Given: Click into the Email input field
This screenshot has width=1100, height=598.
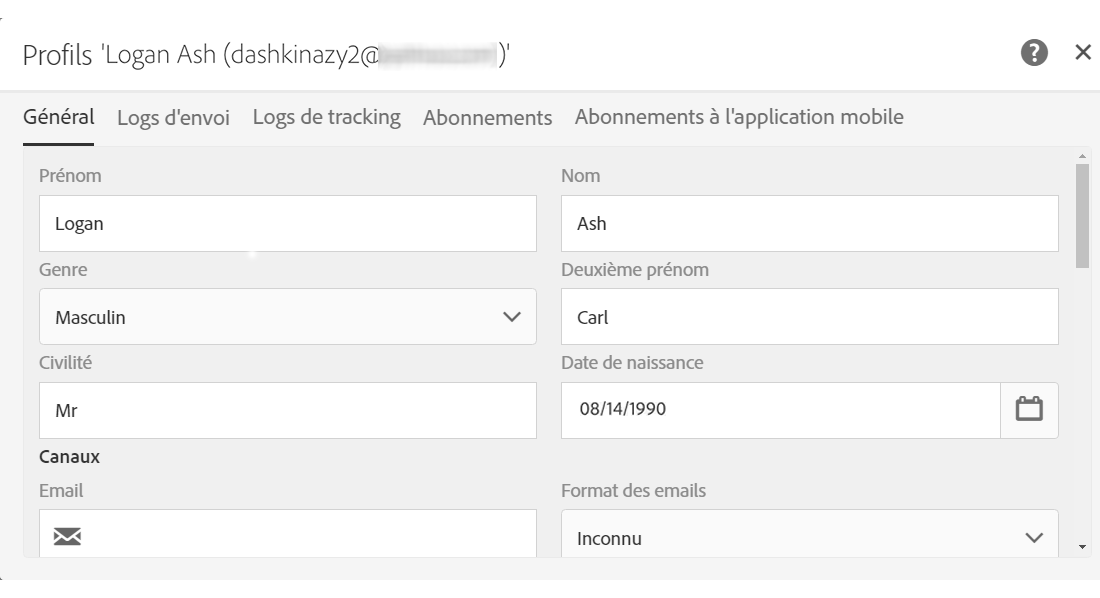Looking at the screenshot, I should [300, 536].
